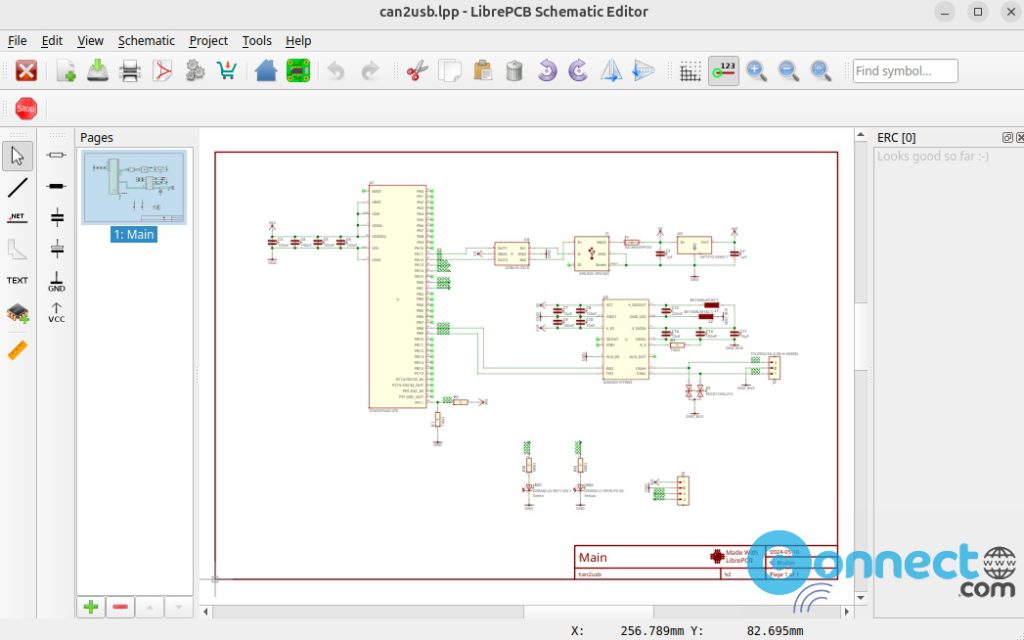Open Order PCB with the shopping cart icon
This screenshot has height=640, width=1024.
[227, 71]
